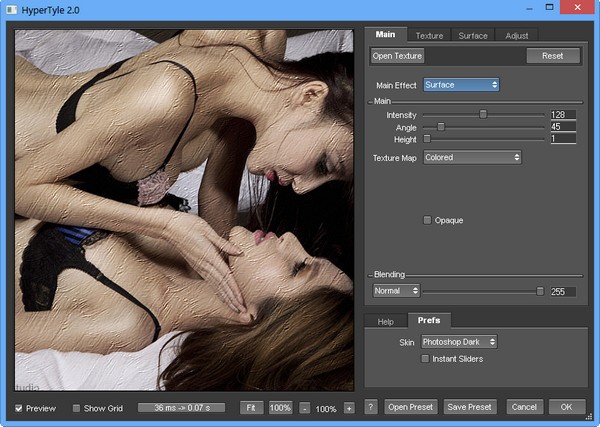Toggle the Preview checkbox

coord(19,408)
